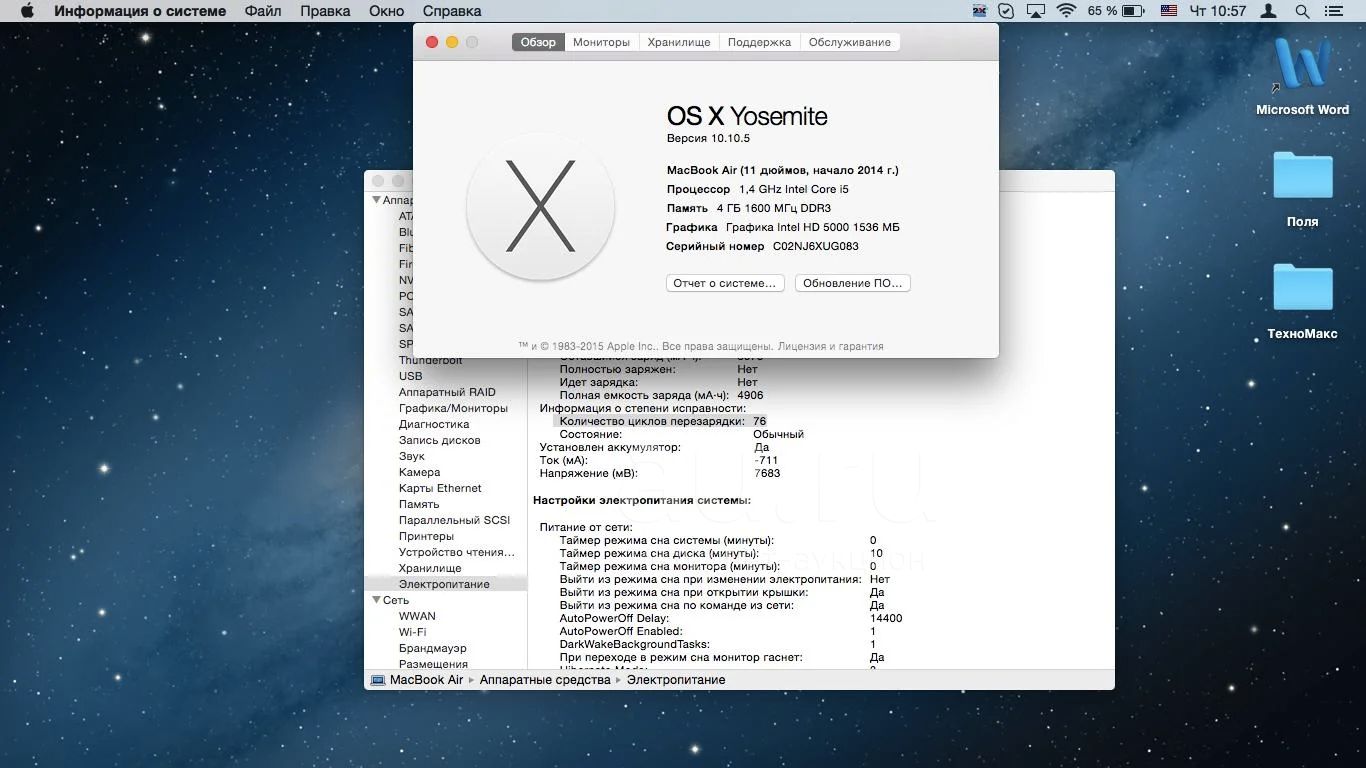The width and height of the screenshot is (1366, 768).
Task: Open the AirPlay display menu
Action: tap(1036, 11)
